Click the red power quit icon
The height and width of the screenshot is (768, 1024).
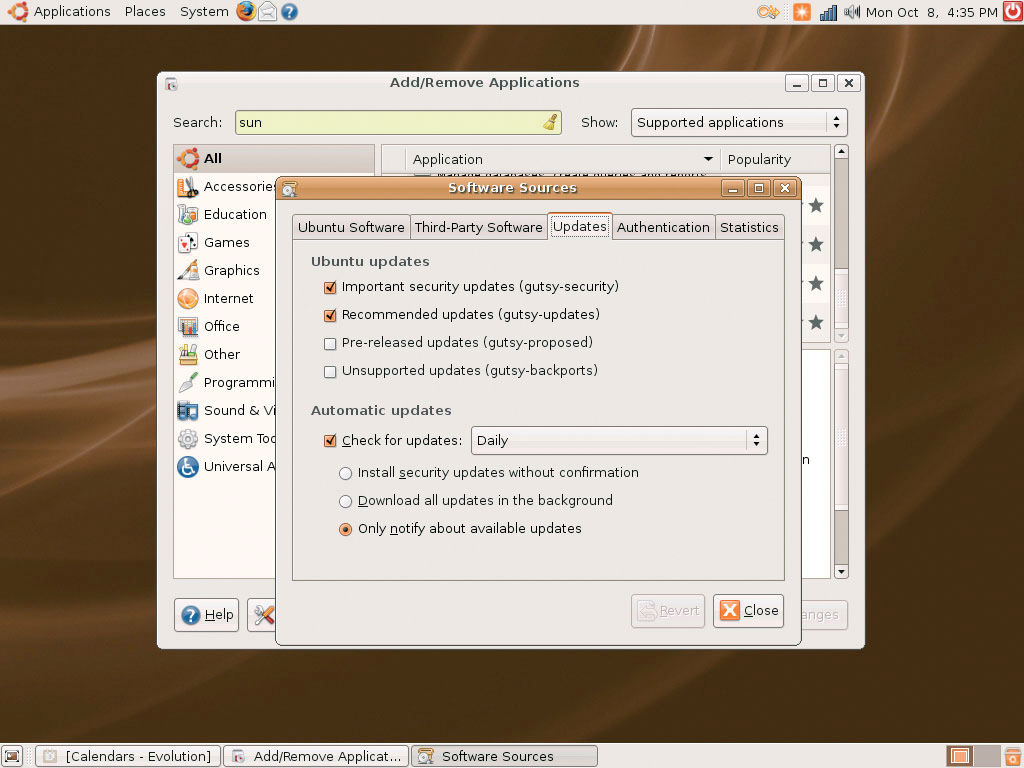point(1013,12)
